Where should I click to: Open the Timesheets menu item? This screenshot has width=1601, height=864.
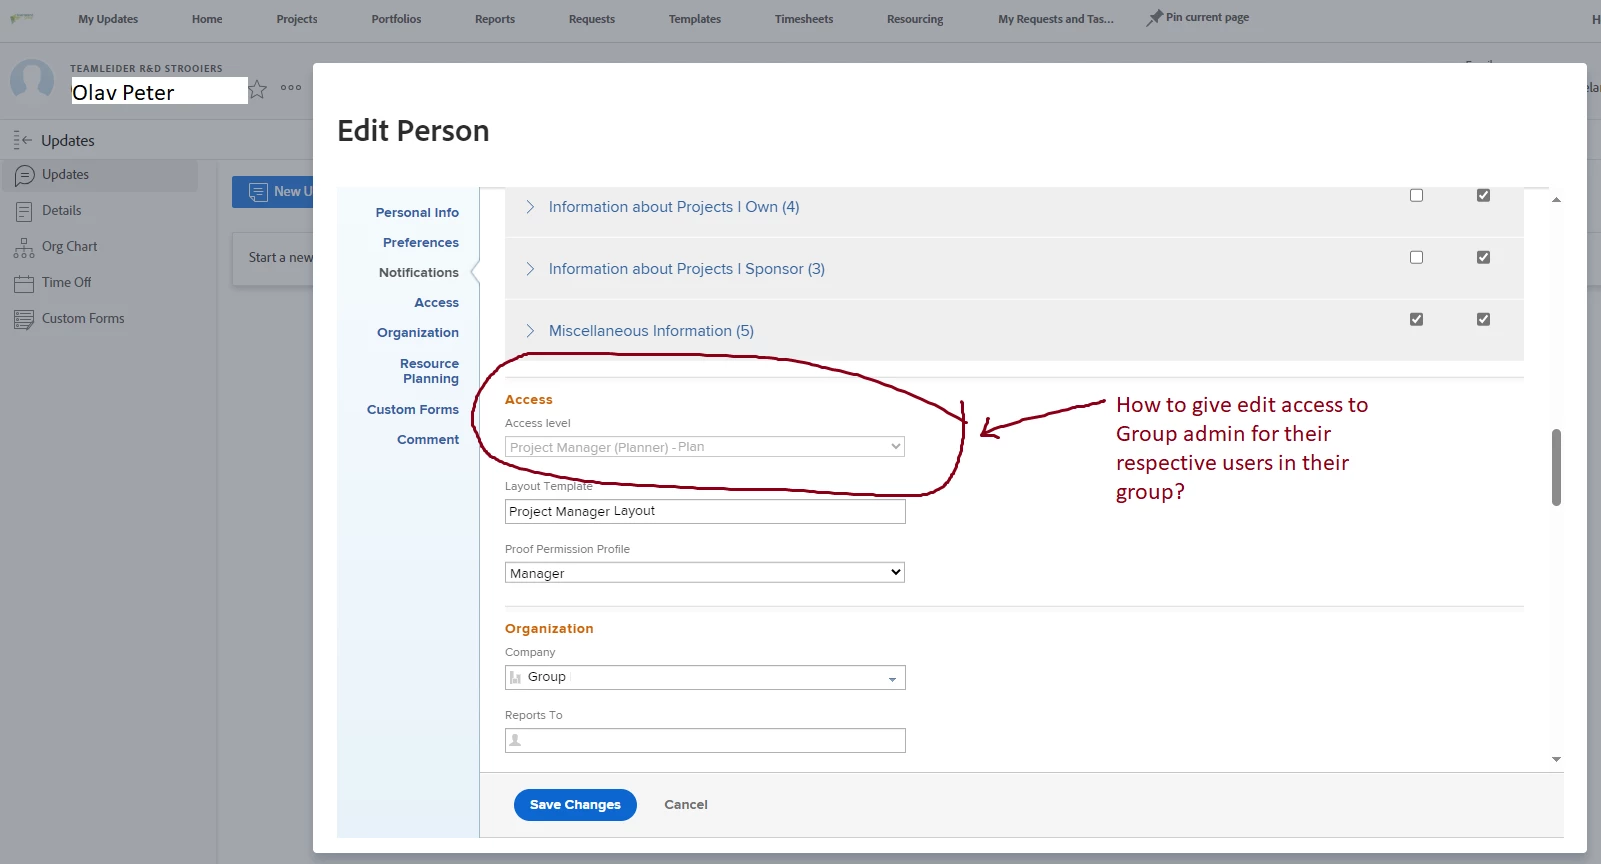pos(804,19)
